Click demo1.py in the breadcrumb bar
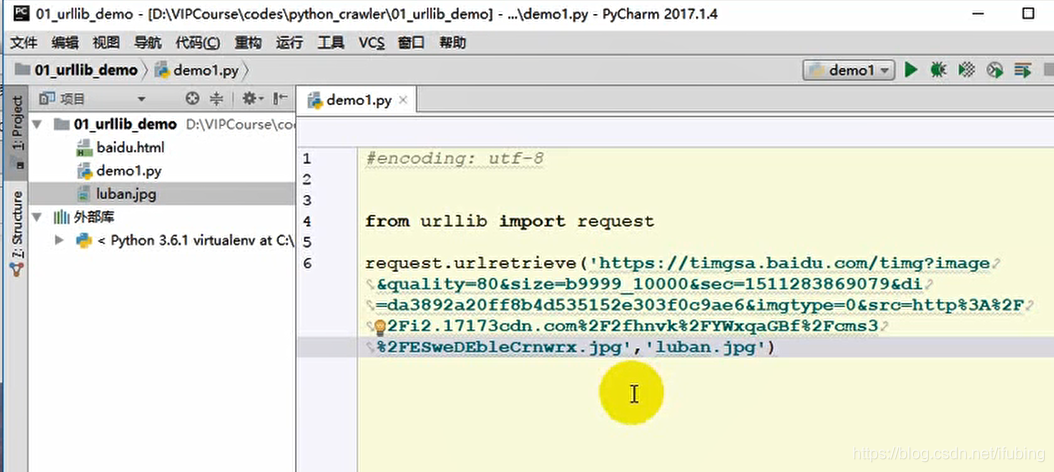The height and width of the screenshot is (472, 1054). pyautogui.click(x=198, y=70)
